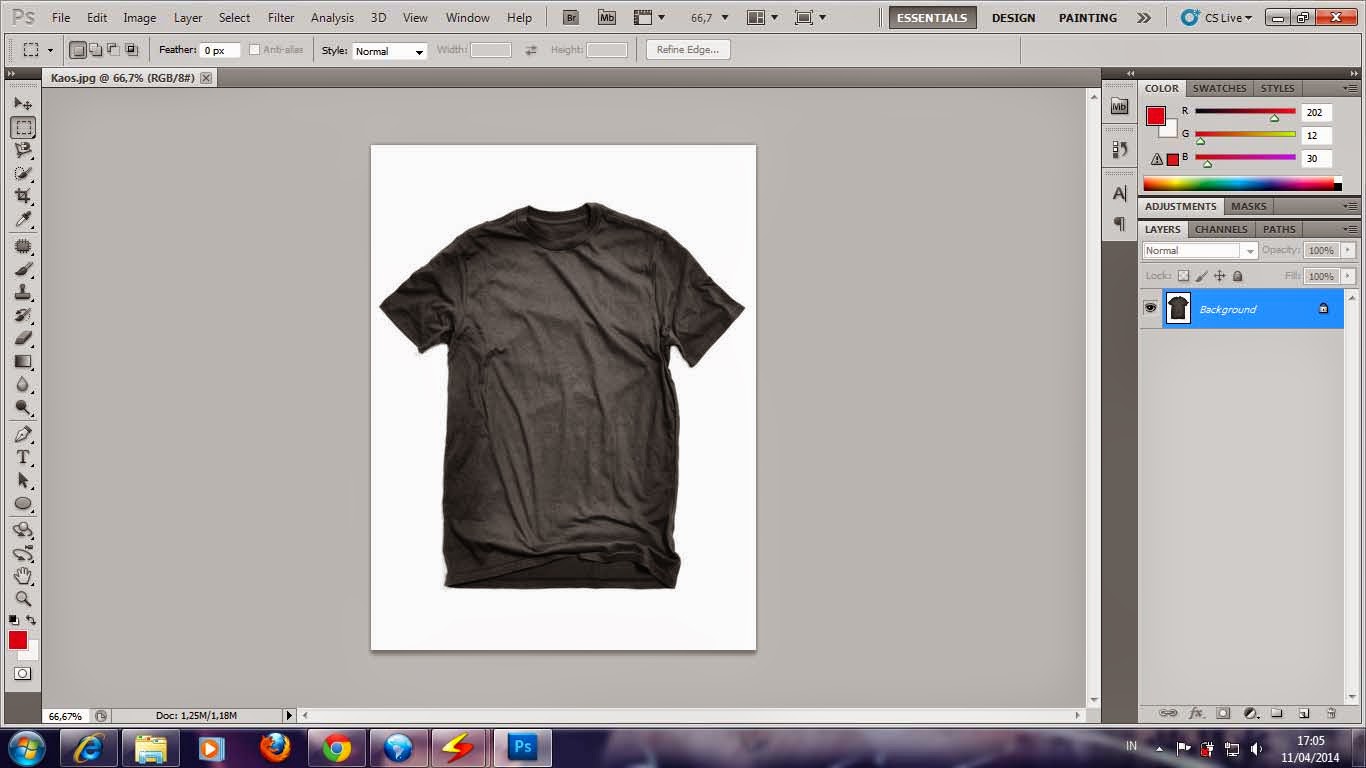1366x768 pixels.
Task: Enable Intersect with selection mode
Action: click(131, 50)
